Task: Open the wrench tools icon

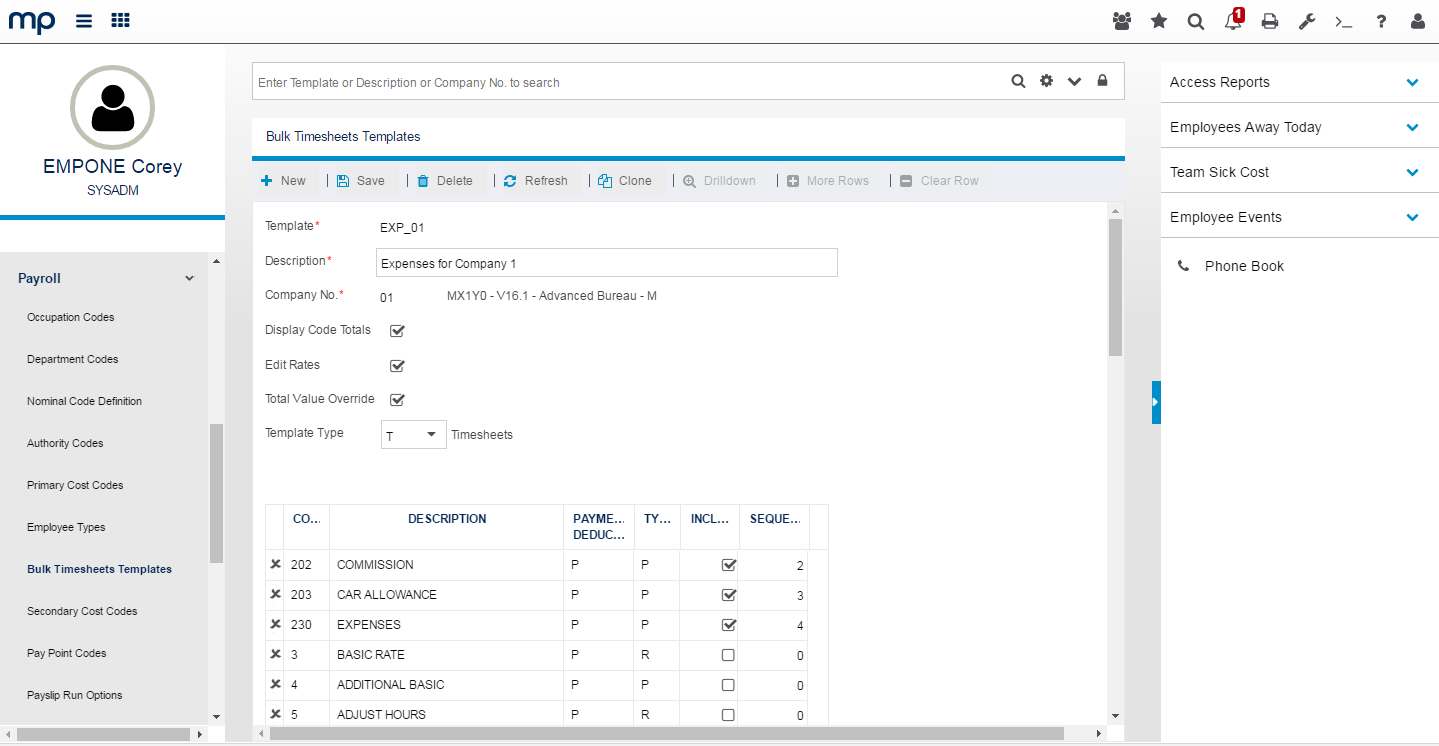Action: pyautogui.click(x=1306, y=21)
